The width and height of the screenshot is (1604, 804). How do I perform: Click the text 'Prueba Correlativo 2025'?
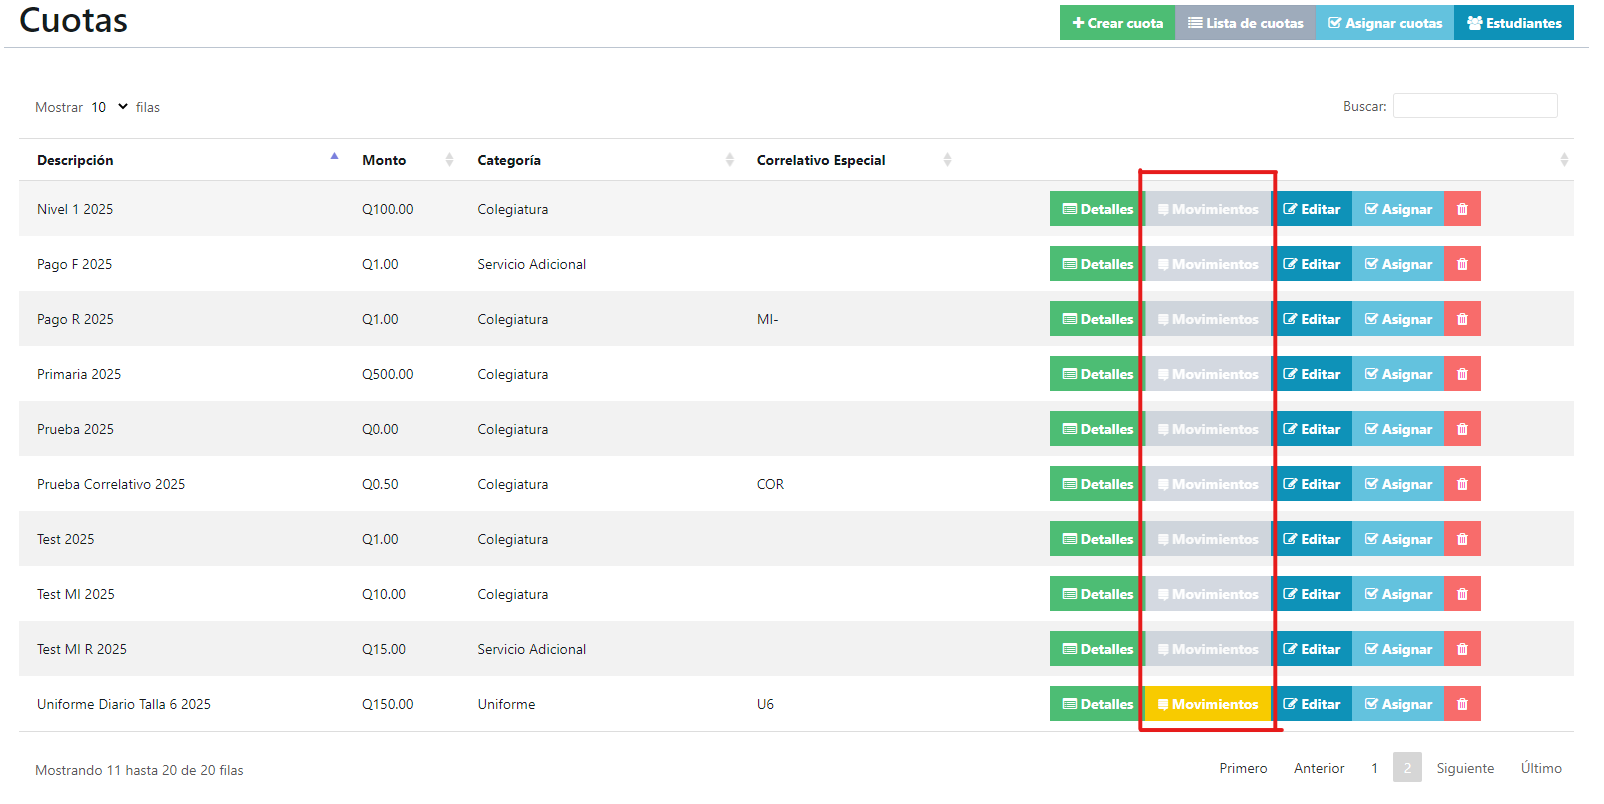point(111,484)
